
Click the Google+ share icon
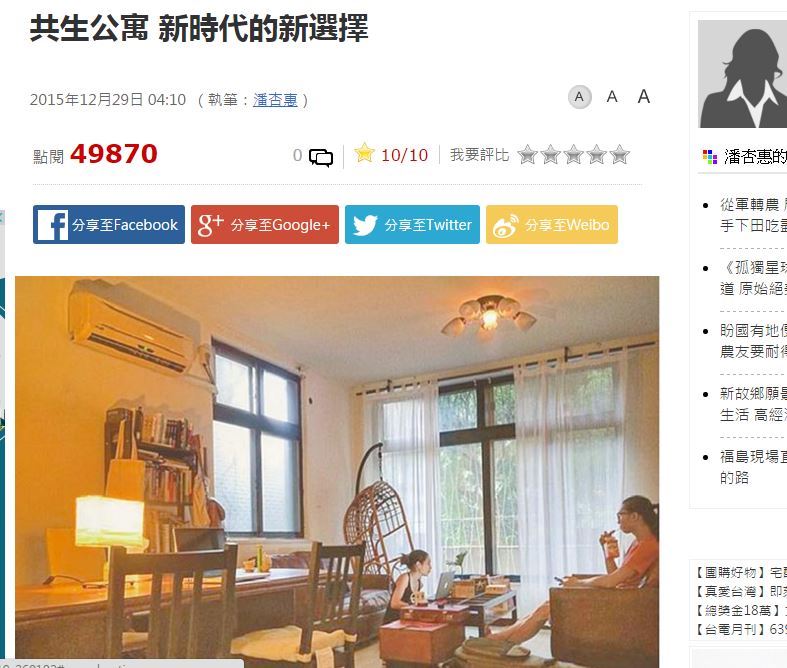click(210, 225)
